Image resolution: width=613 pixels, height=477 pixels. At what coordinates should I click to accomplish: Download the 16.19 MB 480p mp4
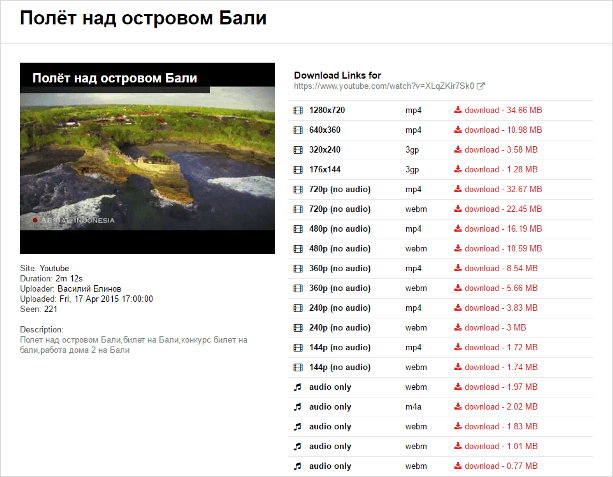[498, 229]
